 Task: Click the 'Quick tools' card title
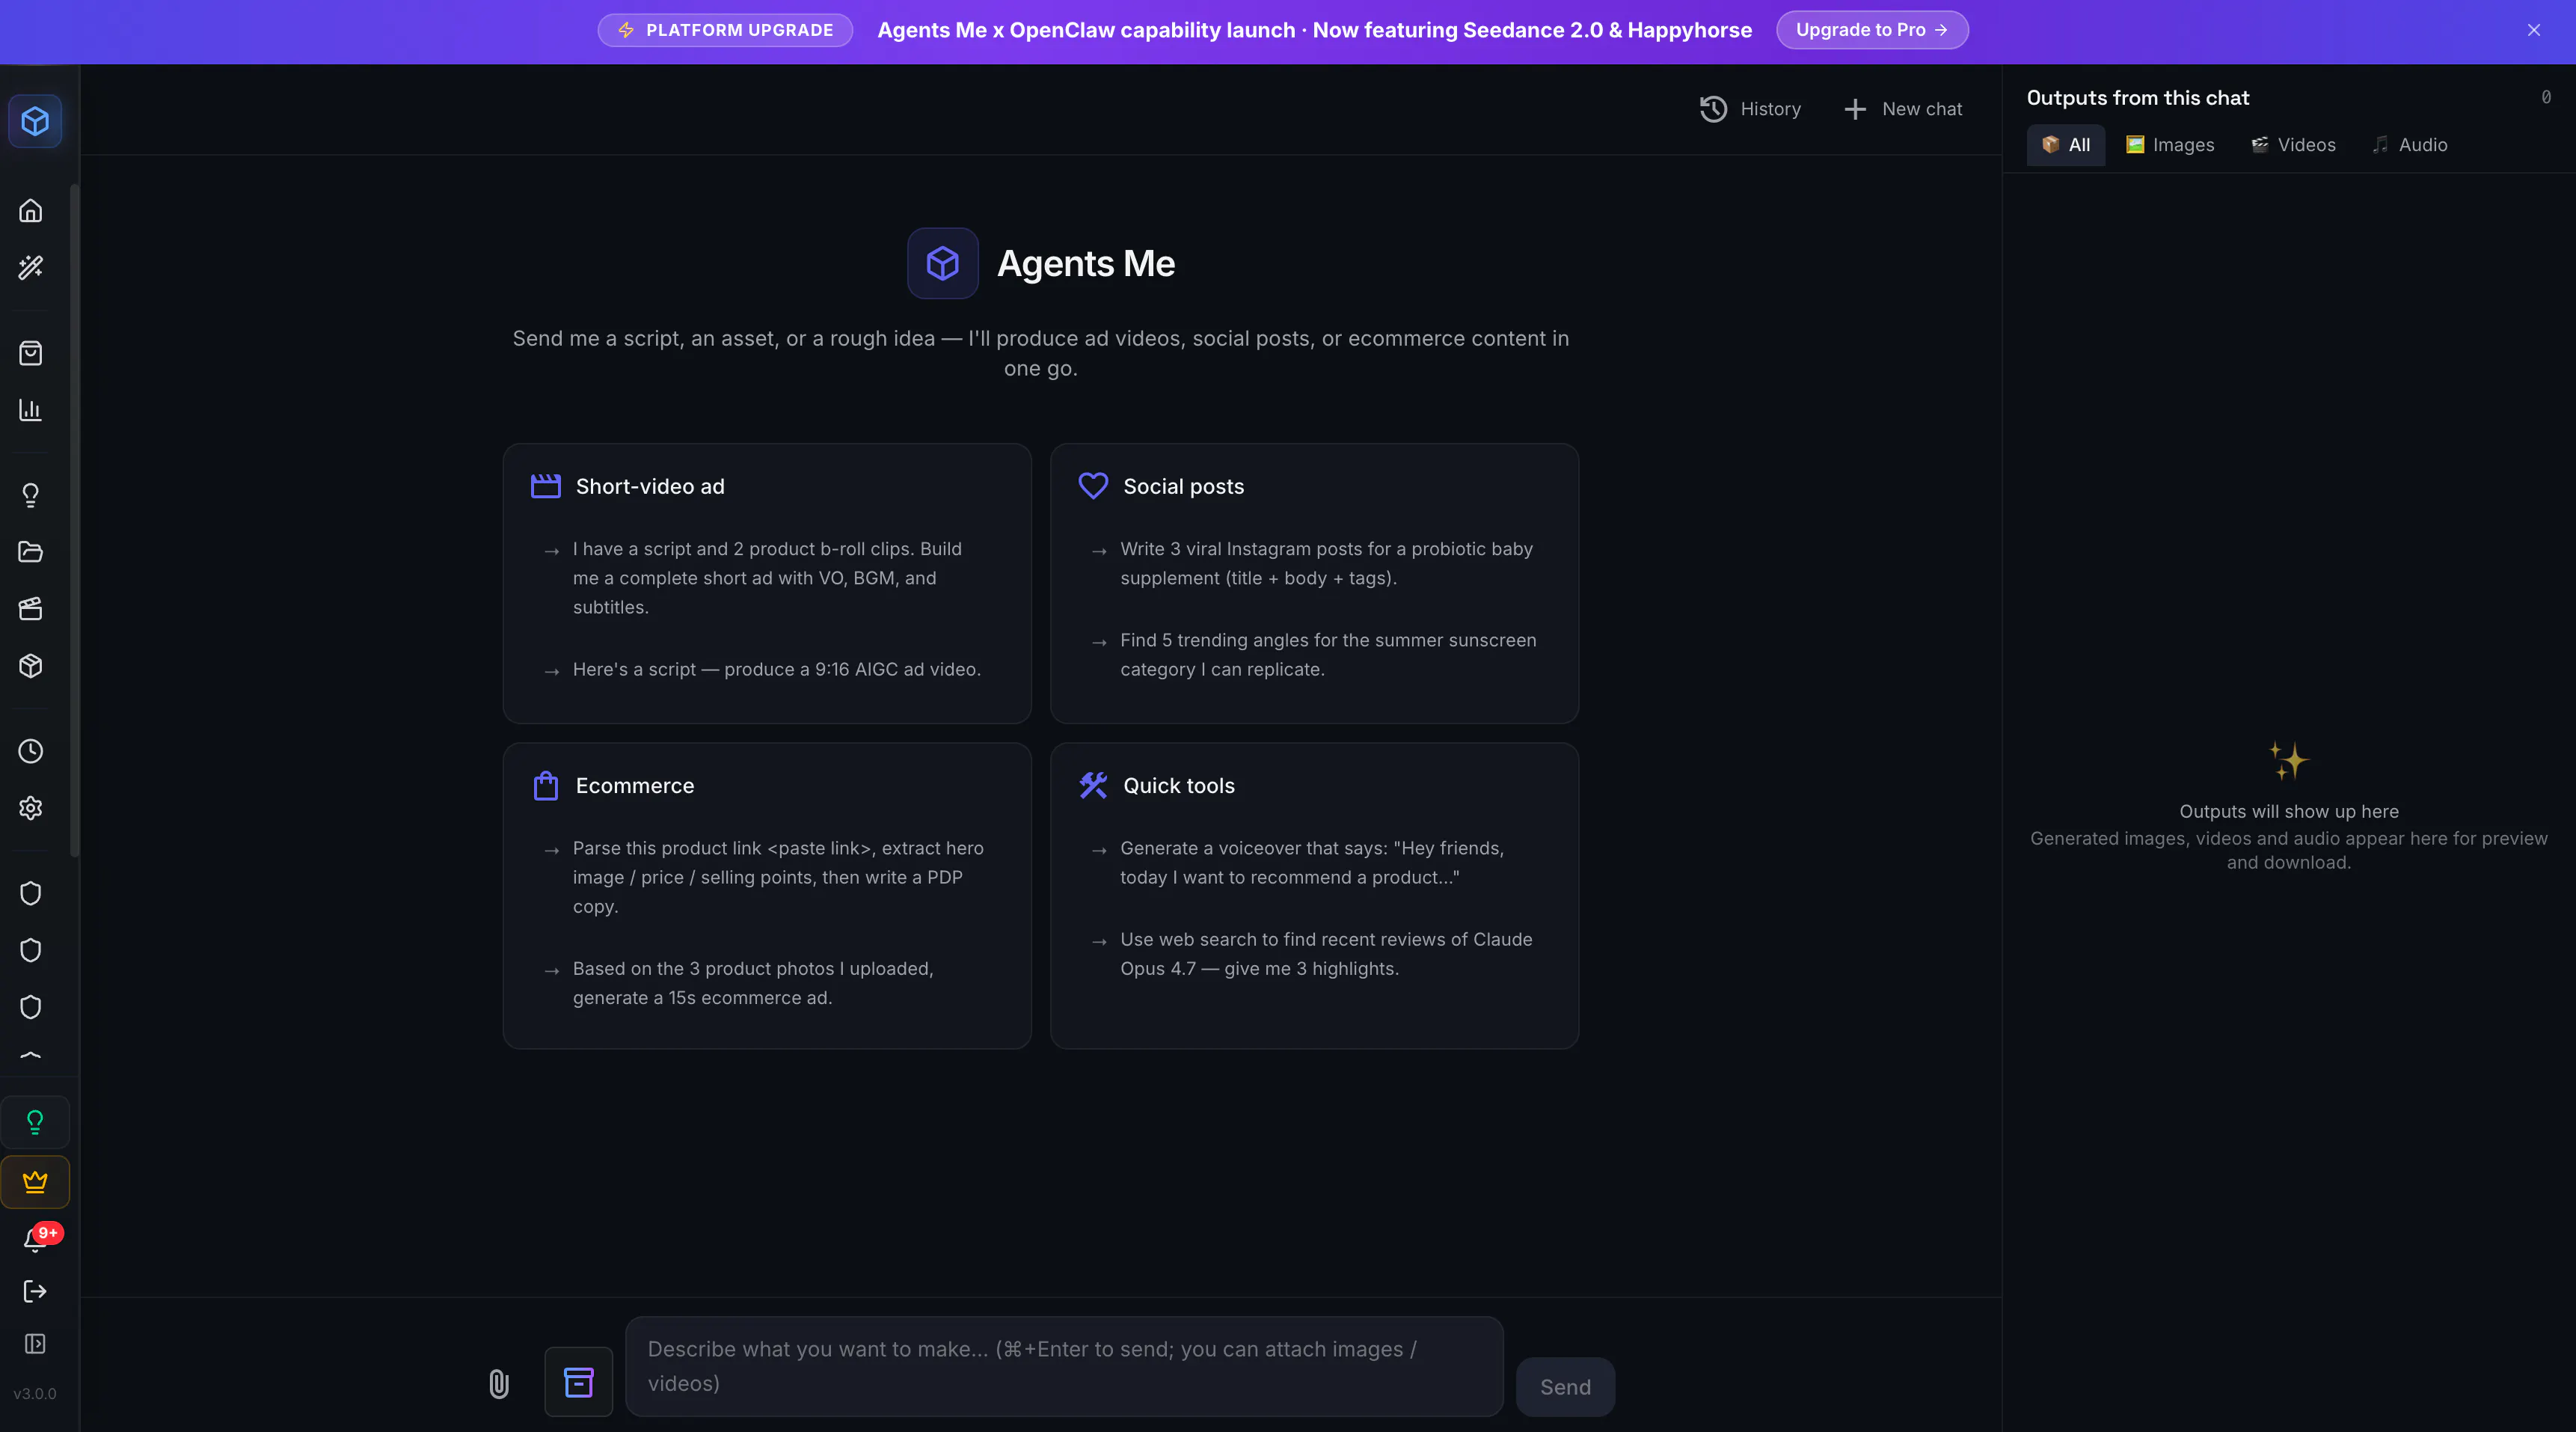click(1179, 785)
